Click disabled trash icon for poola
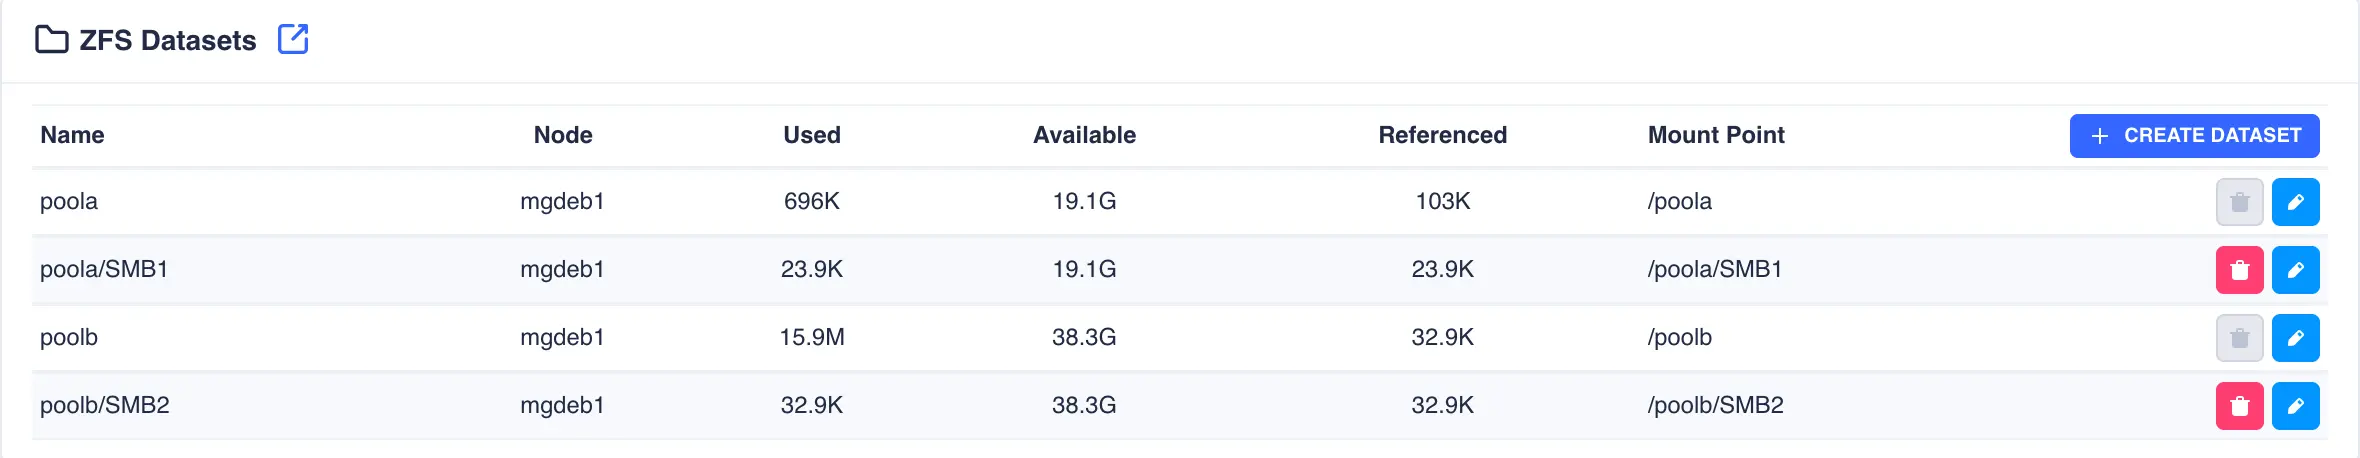The height and width of the screenshot is (458, 2360). (x=2239, y=202)
